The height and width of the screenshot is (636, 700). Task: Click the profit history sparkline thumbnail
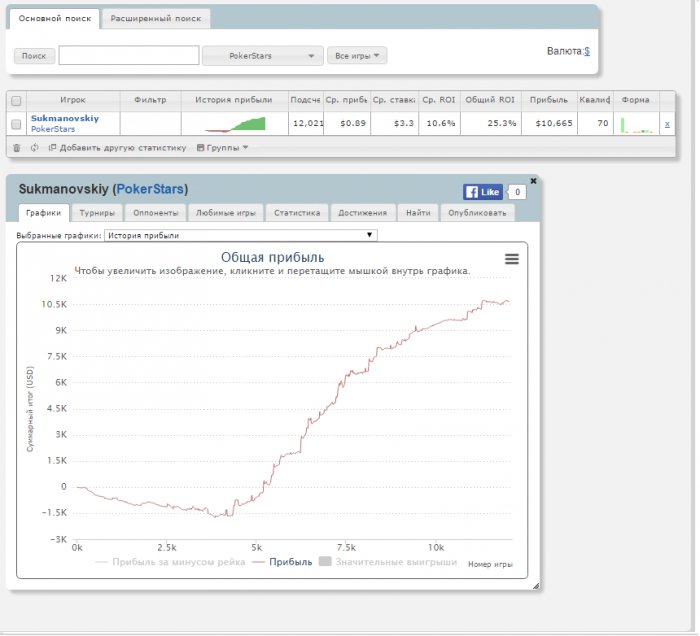(235, 124)
